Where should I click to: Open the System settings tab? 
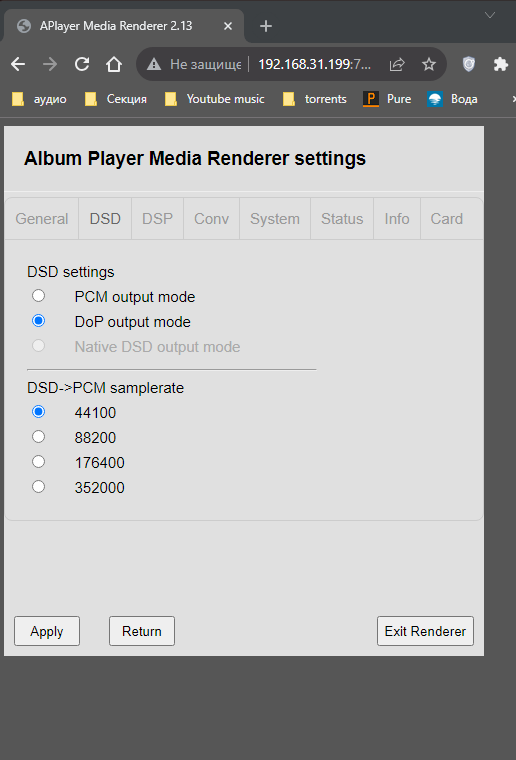click(275, 219)
